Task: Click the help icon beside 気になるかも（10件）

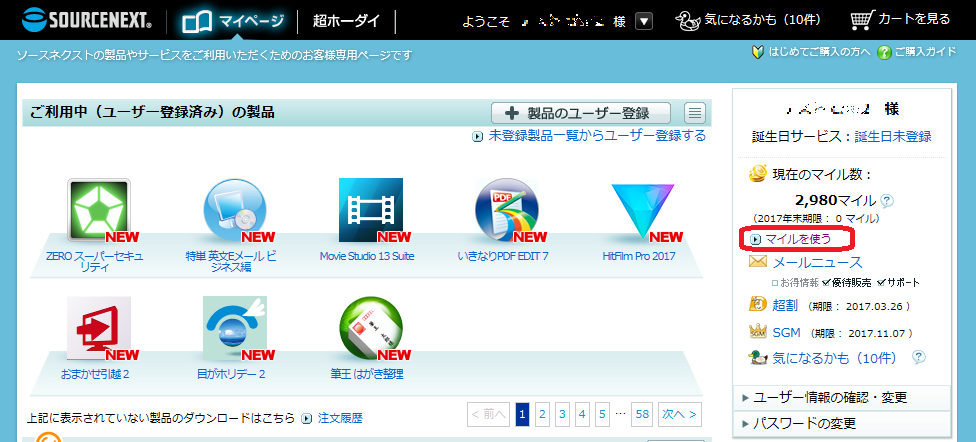Action: coord(919,357)
